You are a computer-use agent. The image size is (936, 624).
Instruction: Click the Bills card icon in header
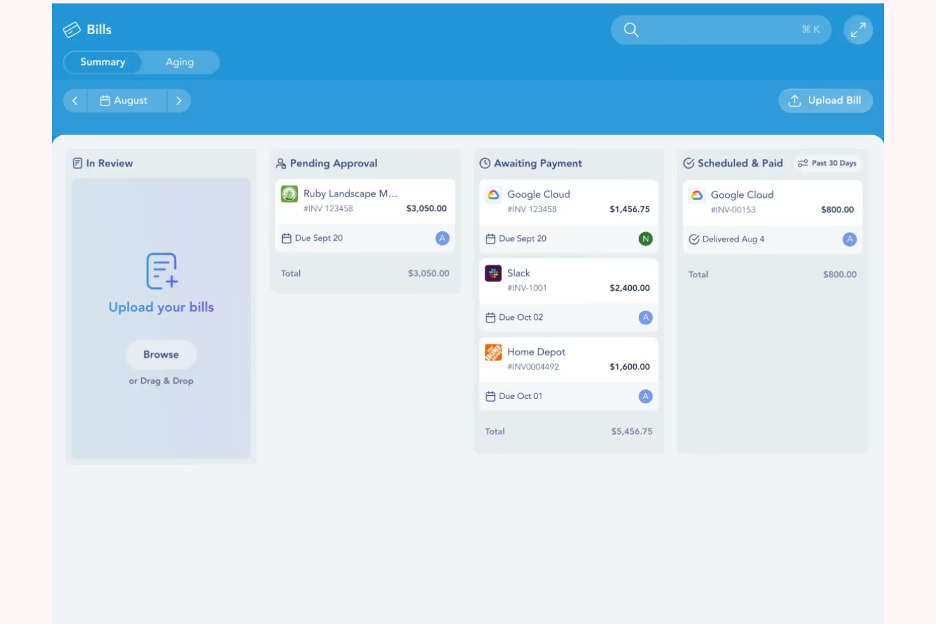click(x=72, y=30)
